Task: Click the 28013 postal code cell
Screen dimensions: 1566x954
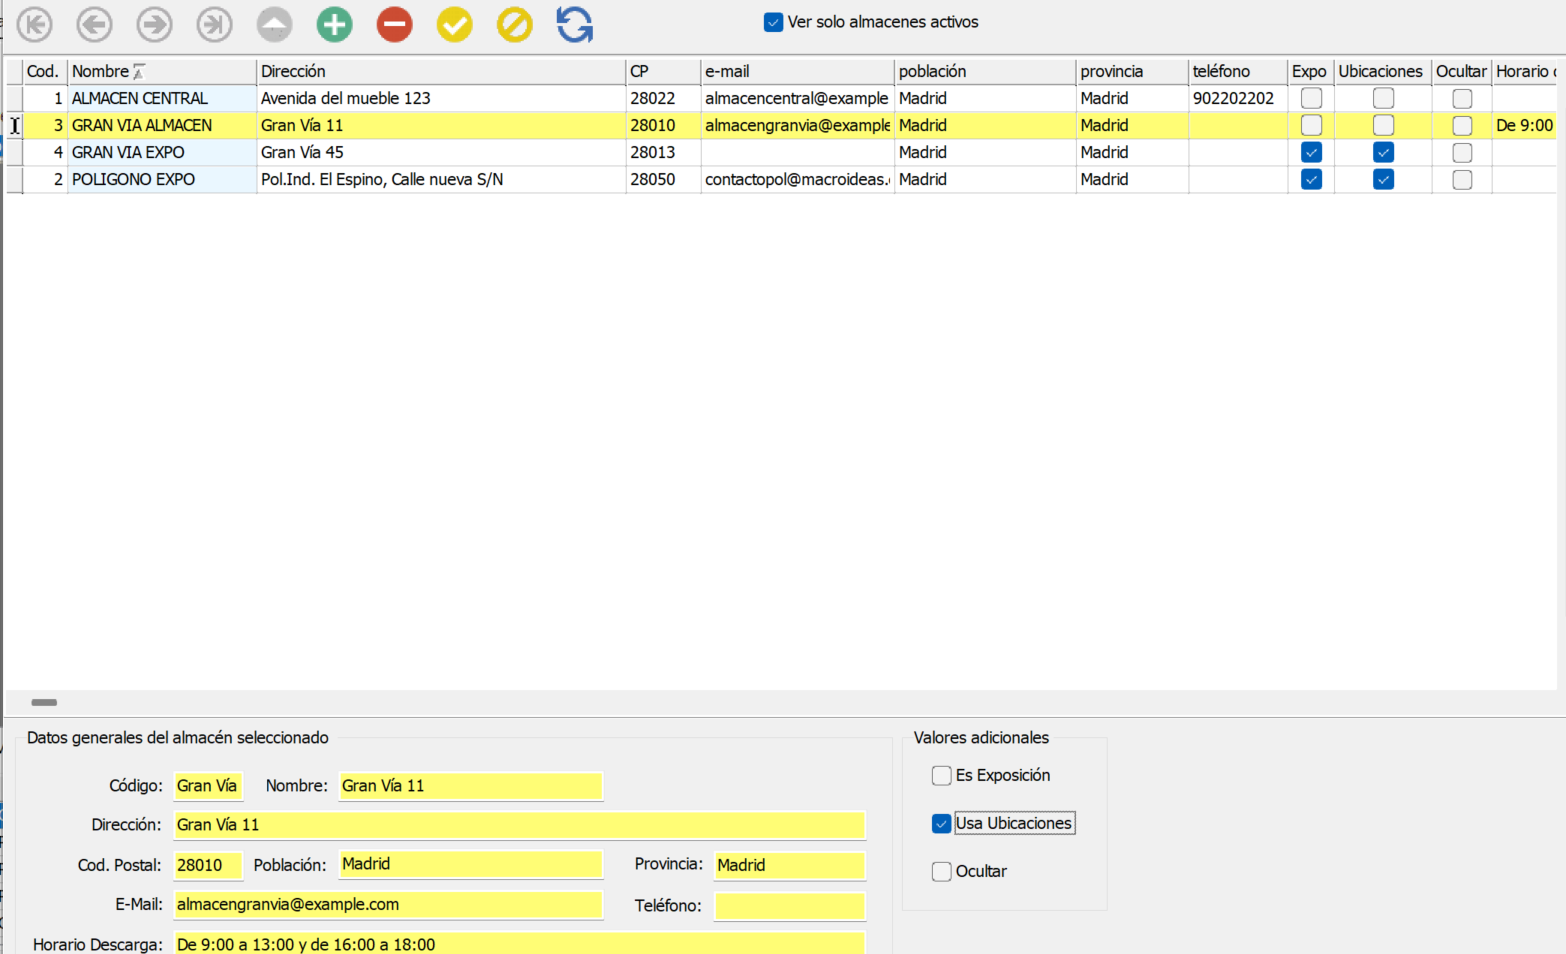Action: coord(663,152)
